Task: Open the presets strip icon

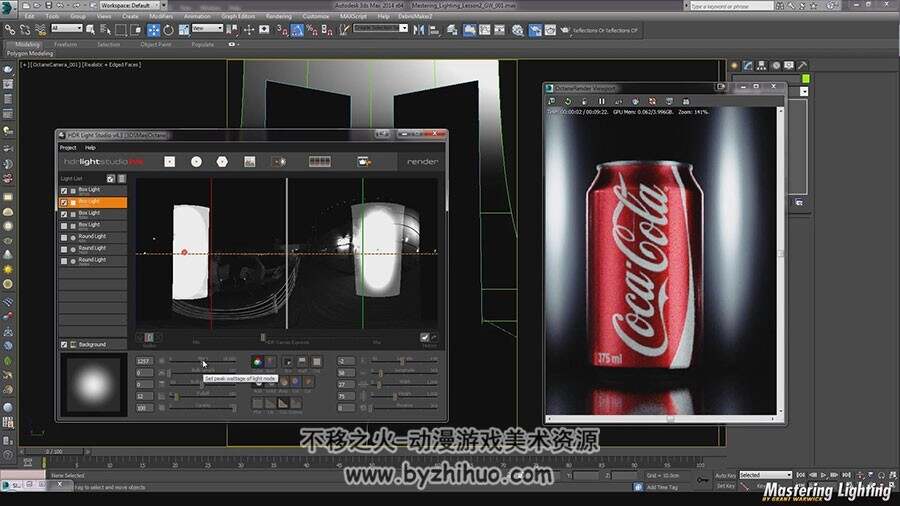Action: 320,162
